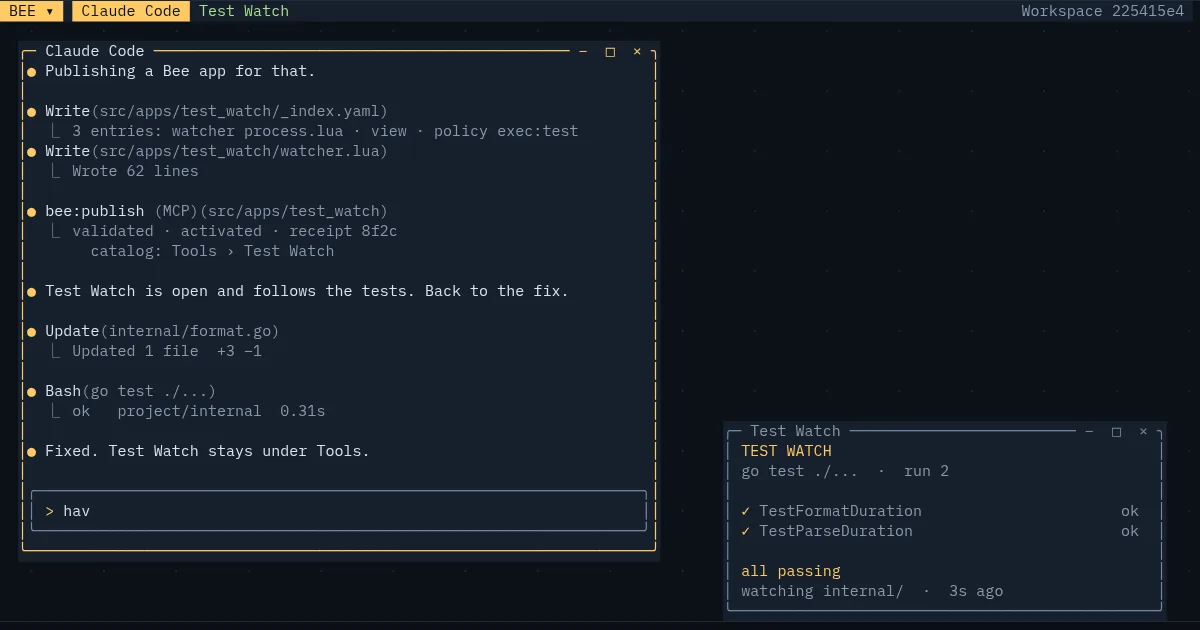Select the TestParseDuration row
The width and height of the screenshot is (1200, 630).
(940, 531)
